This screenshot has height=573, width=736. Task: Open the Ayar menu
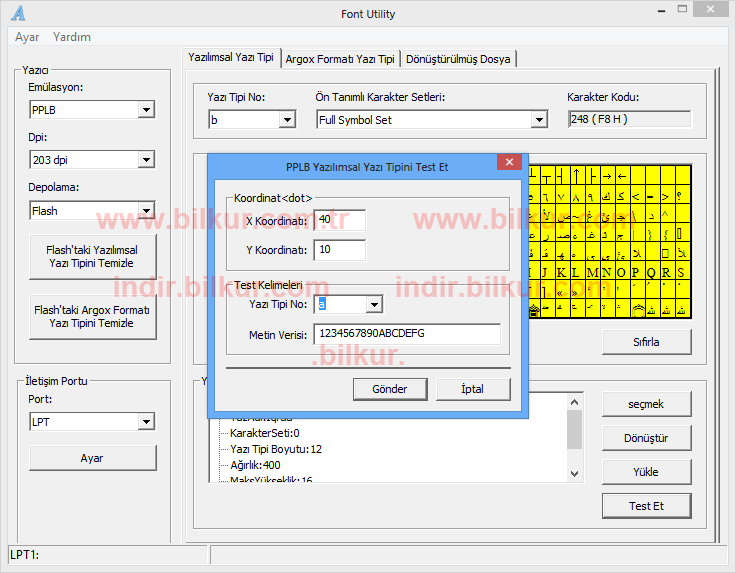pos(27,37)
